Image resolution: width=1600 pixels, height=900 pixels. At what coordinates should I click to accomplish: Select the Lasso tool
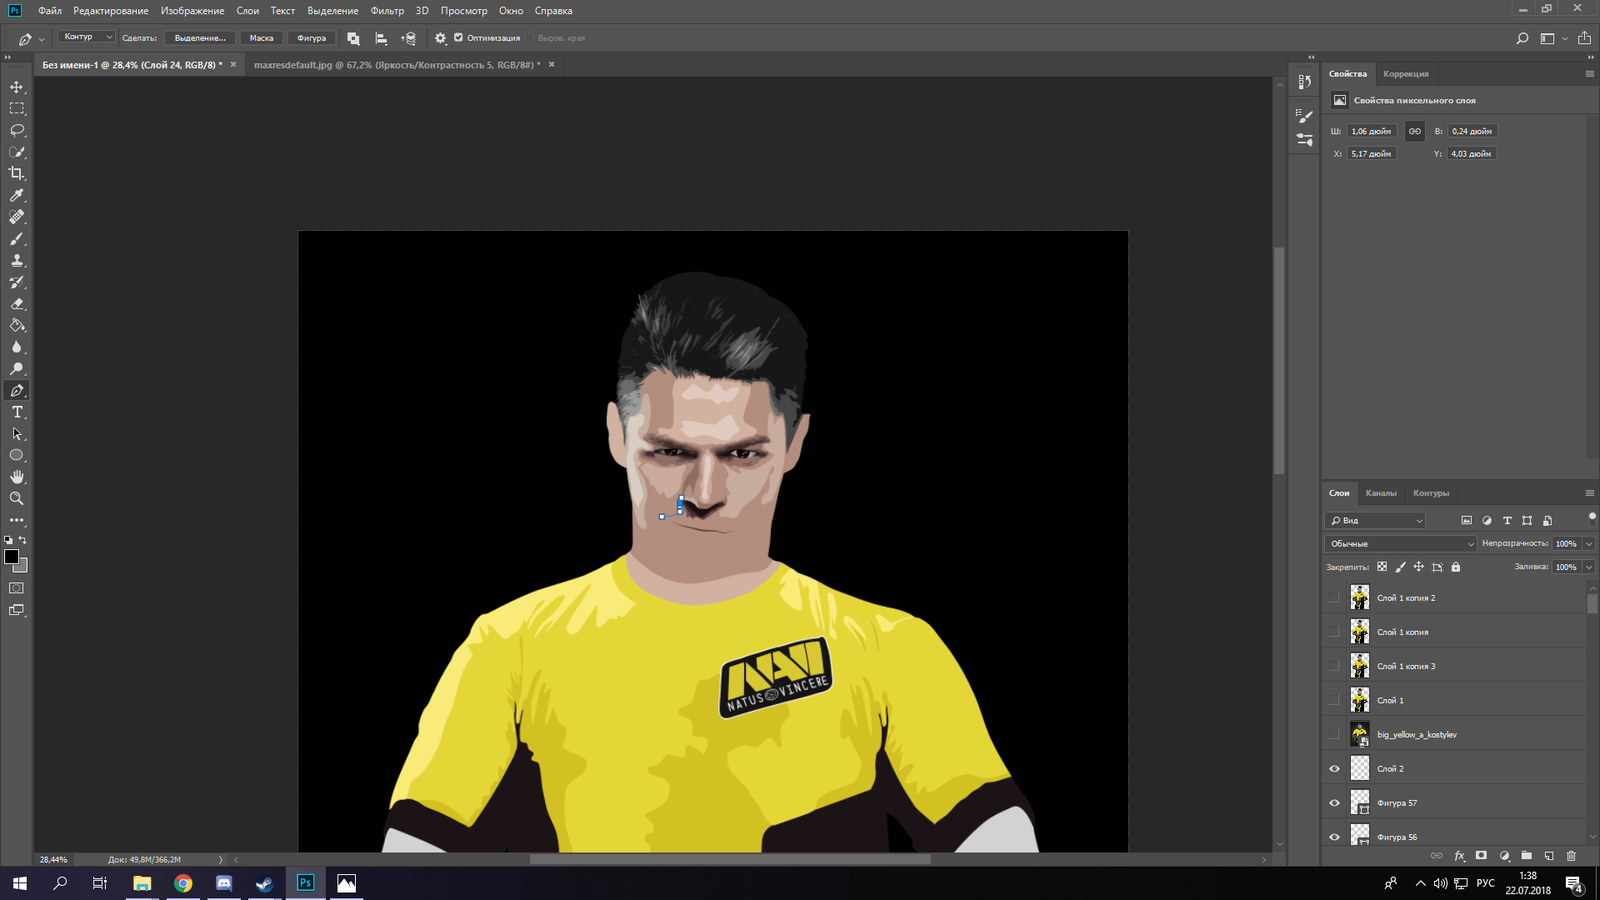(x=17, y=130)
